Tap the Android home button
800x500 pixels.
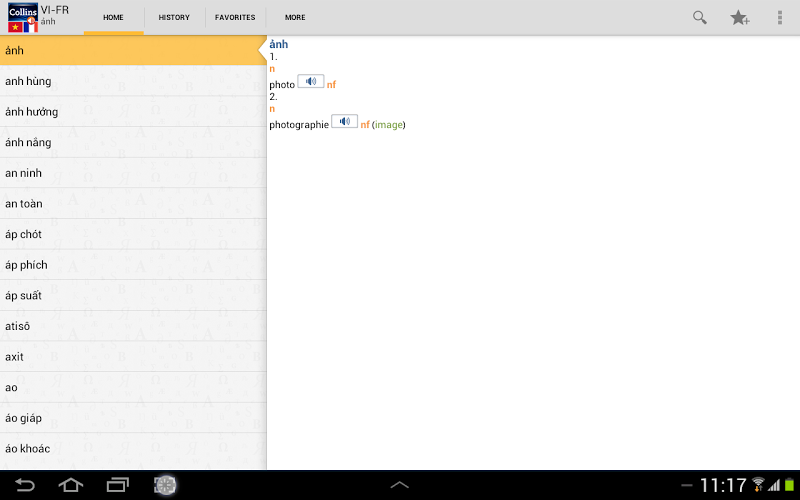coord(71,485)
